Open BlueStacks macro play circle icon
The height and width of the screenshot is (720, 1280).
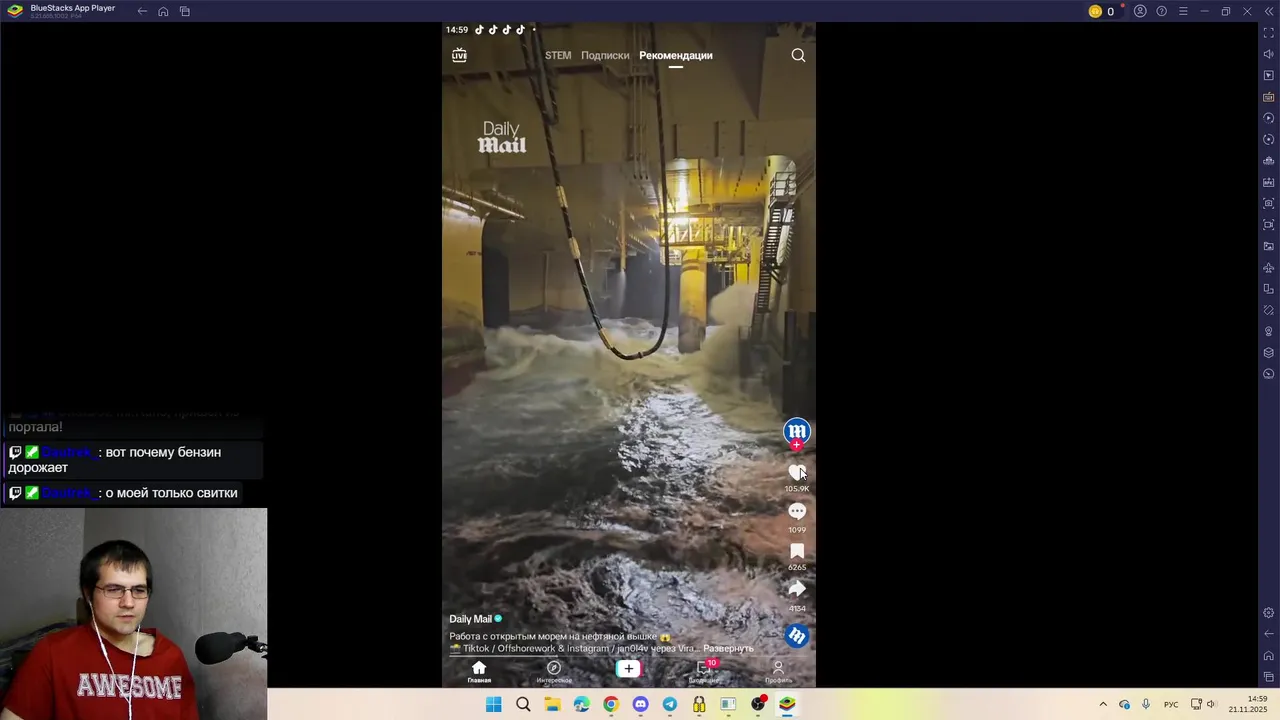[1269, 118]
